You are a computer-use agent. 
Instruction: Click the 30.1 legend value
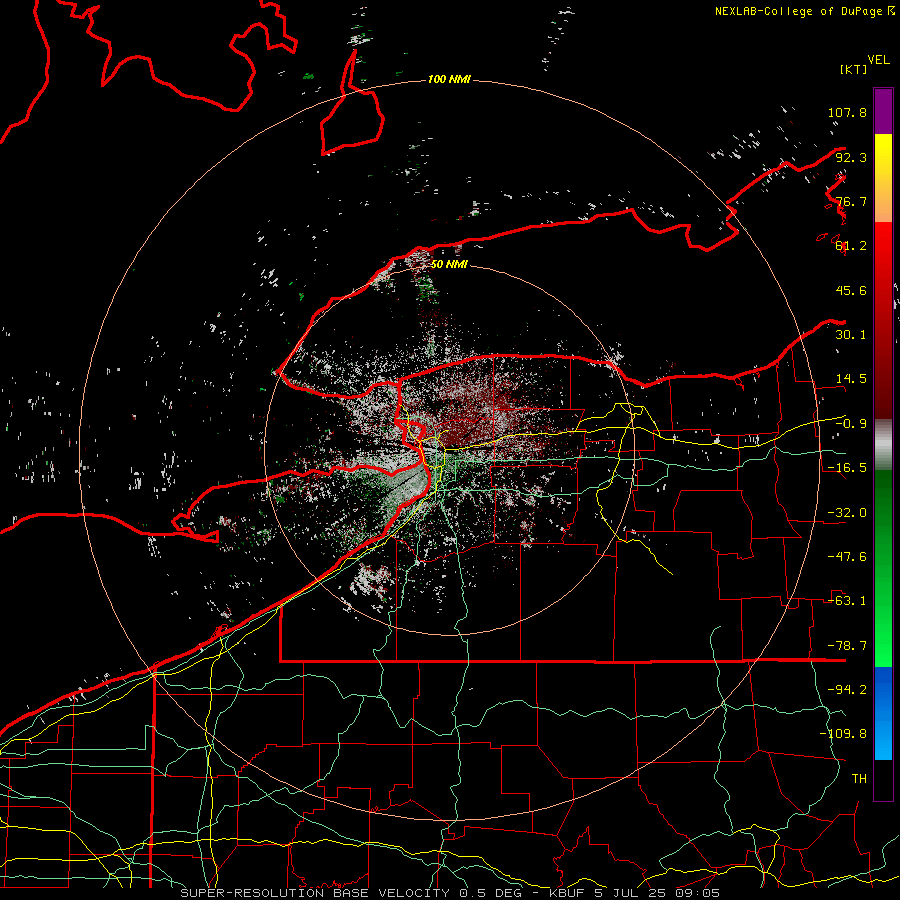[x=851, y=335]
